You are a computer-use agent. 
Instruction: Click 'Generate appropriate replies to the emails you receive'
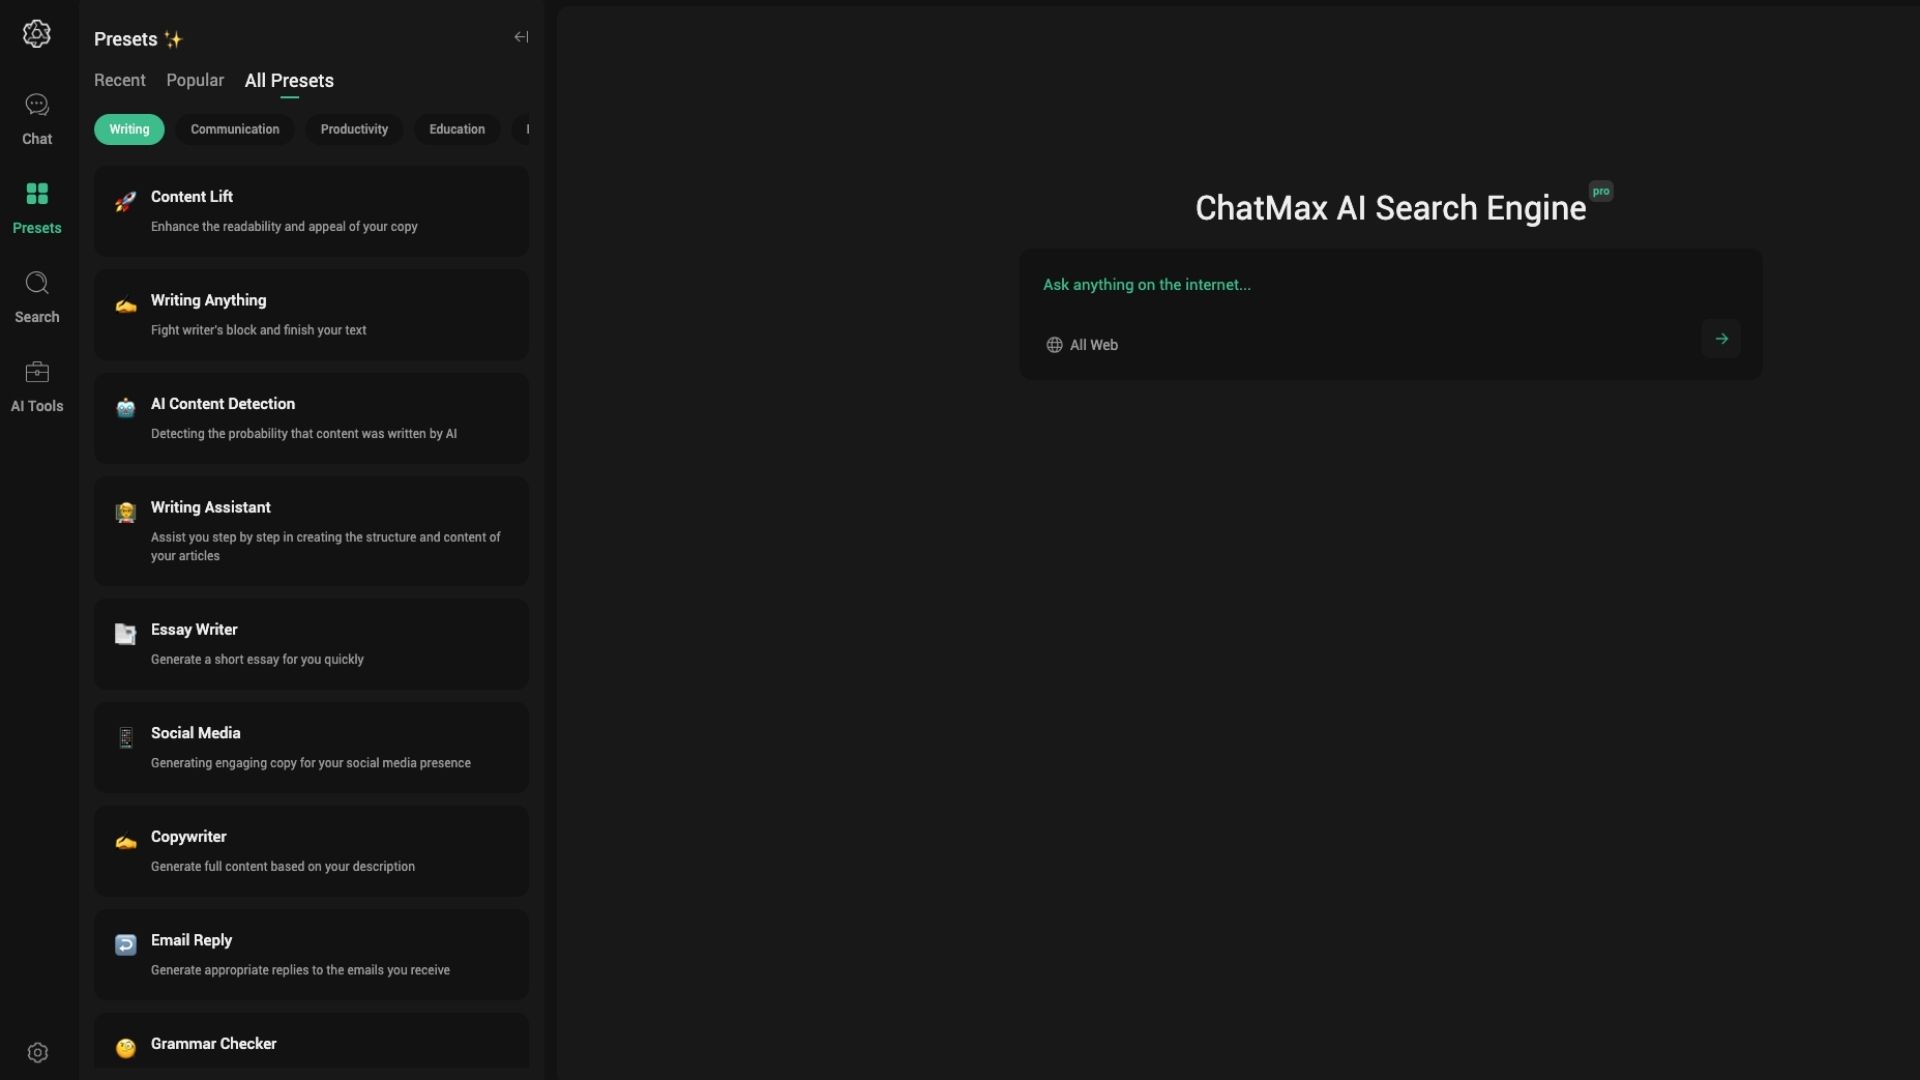tap(300, 970)
